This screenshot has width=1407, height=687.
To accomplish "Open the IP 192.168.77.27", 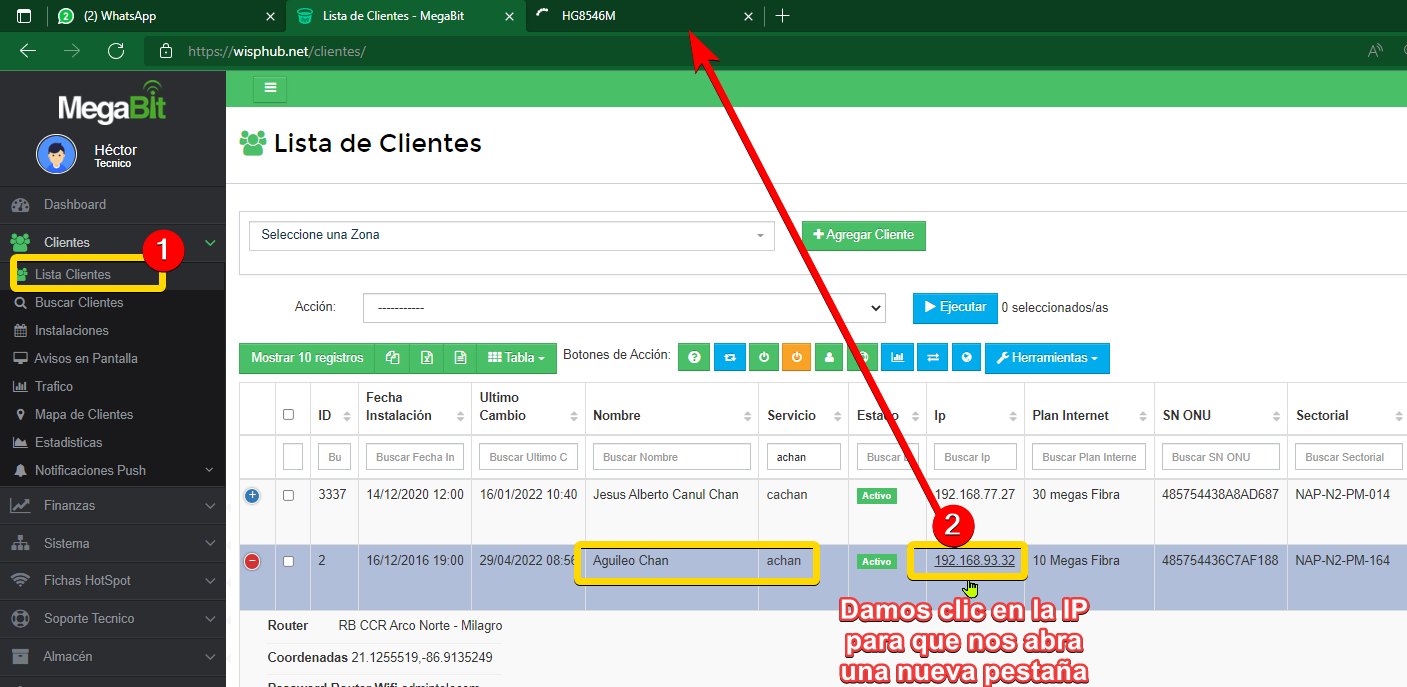I will (975, 494).
